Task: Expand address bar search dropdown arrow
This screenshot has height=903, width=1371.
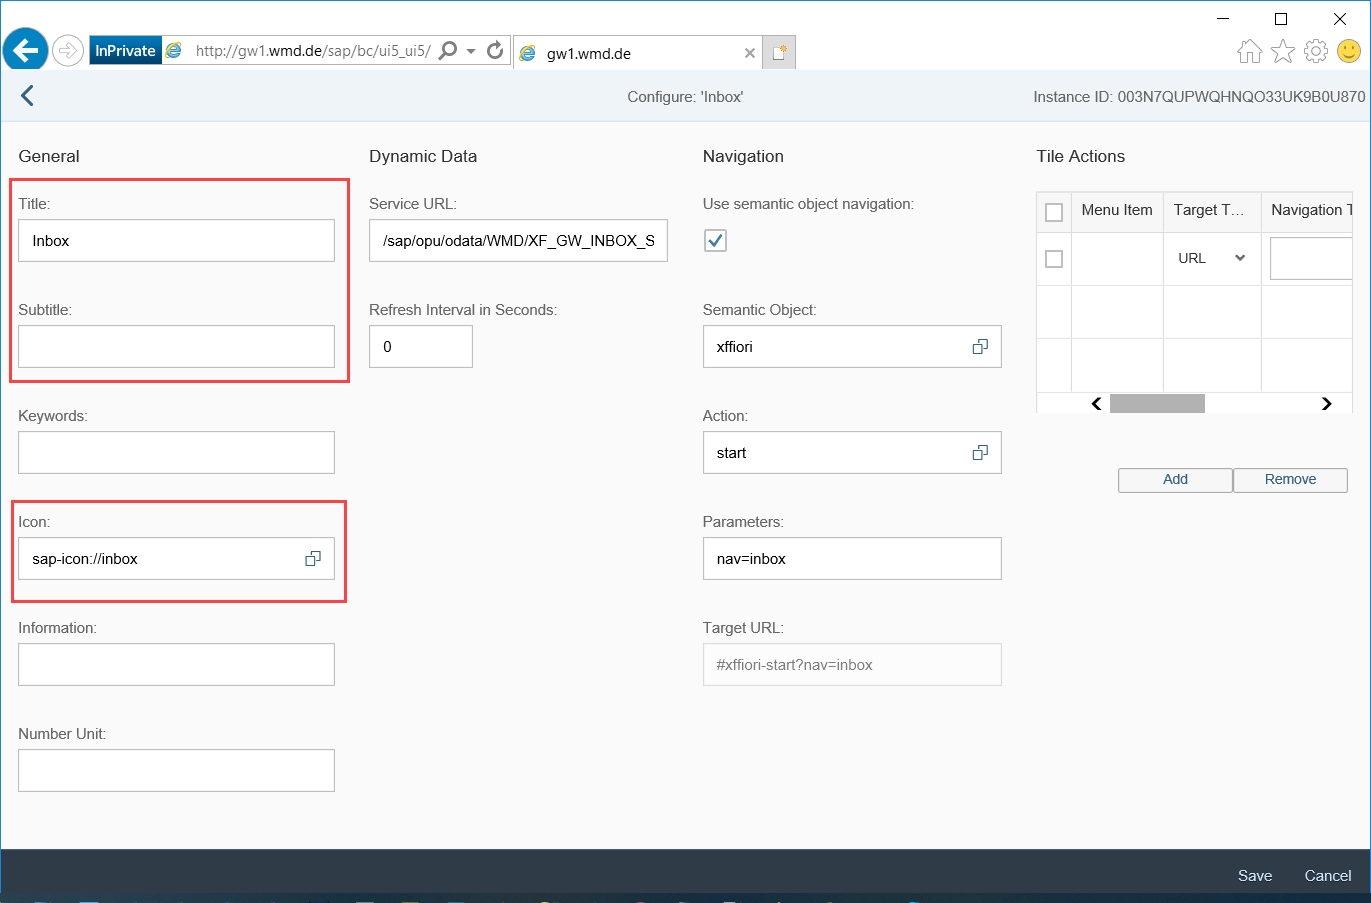Action: 471,51
